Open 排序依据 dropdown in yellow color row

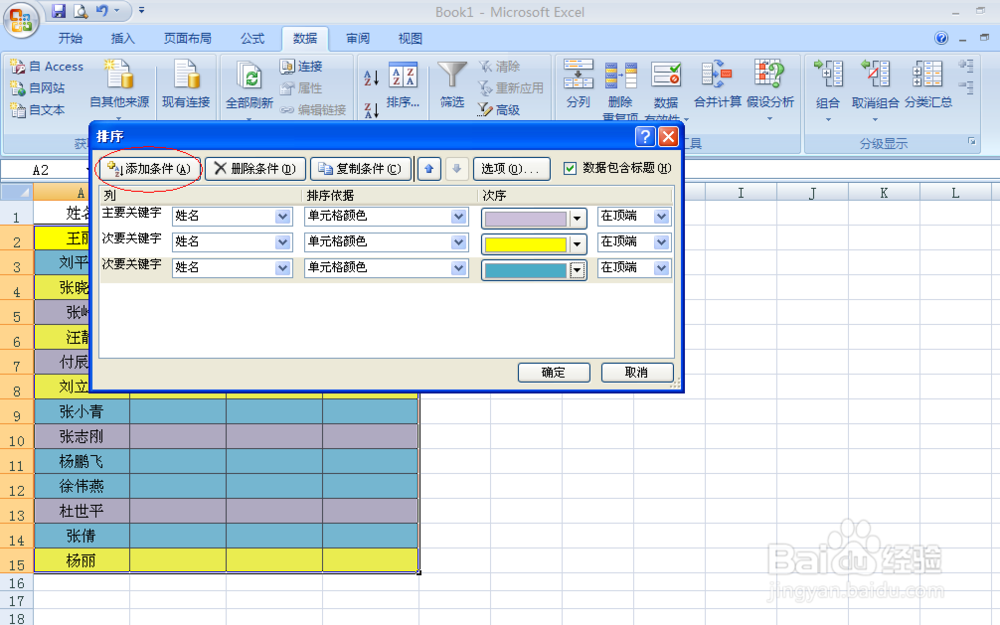(459, 242)
